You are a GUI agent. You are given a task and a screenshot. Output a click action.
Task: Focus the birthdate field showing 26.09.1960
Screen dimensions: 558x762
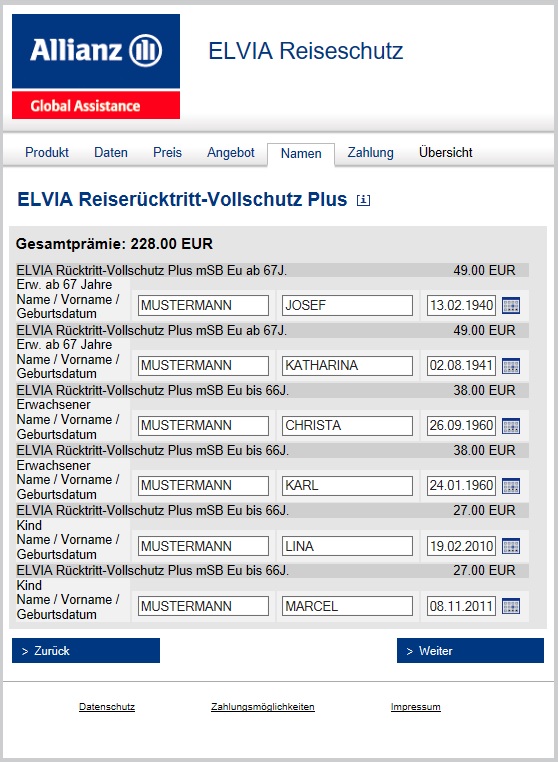(461, 426)
